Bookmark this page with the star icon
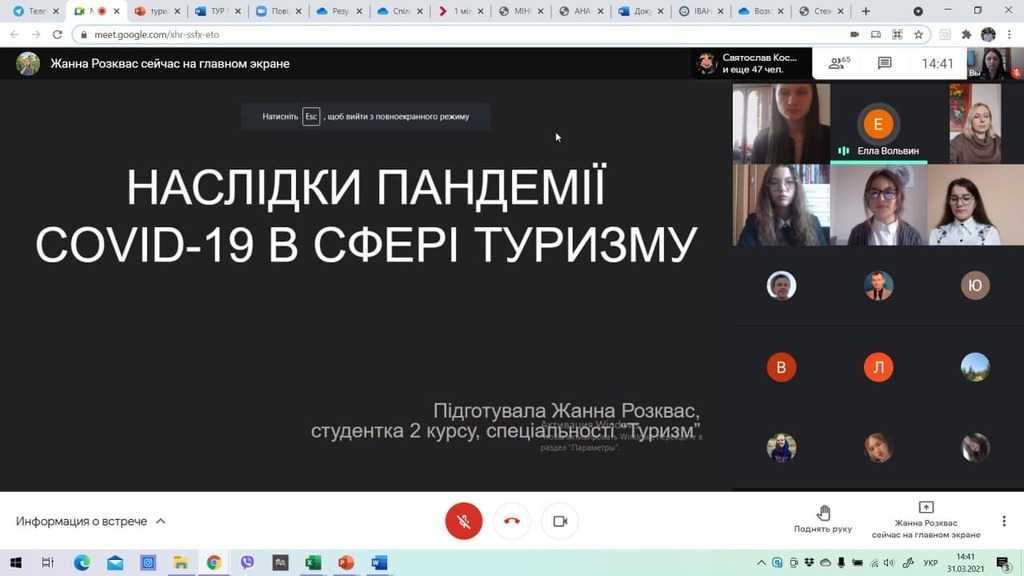 919,34
